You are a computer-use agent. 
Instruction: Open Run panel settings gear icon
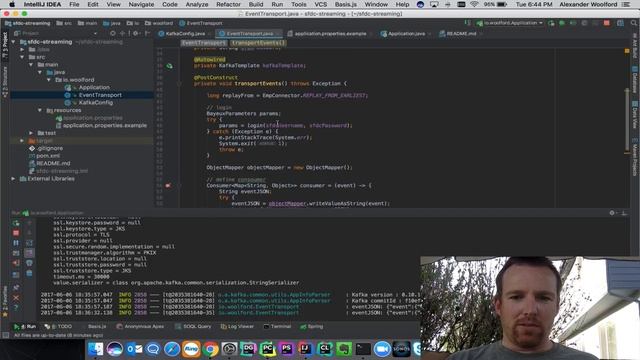[x=612, y=213]
